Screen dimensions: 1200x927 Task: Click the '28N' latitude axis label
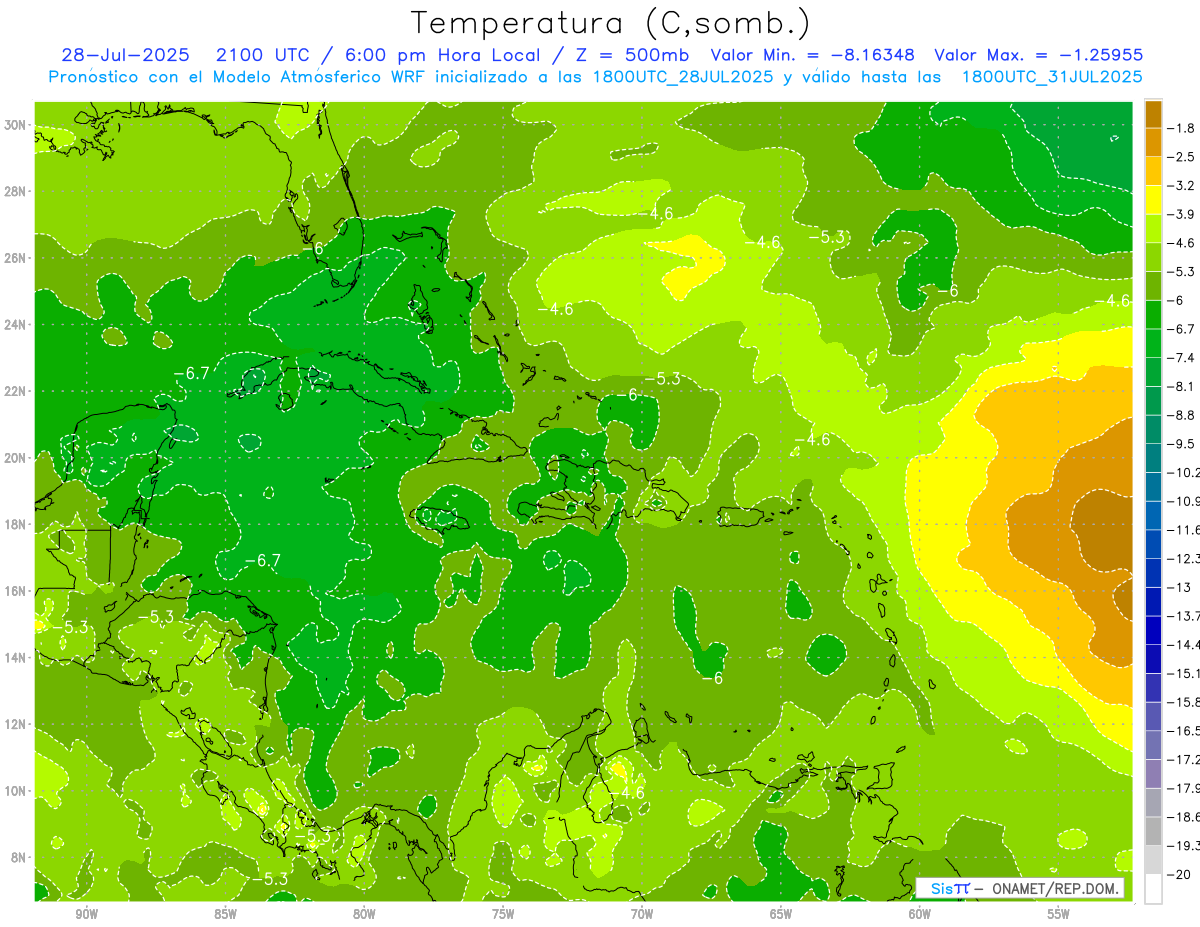pos(16,191)
